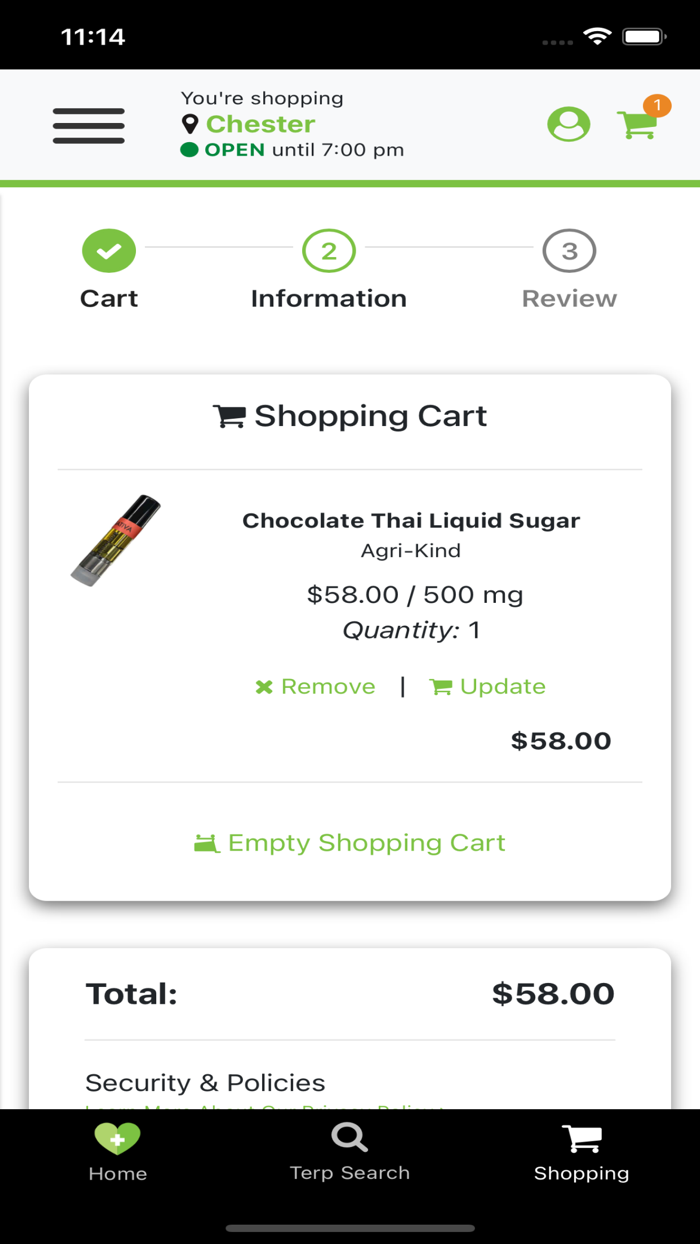The image size is (700, 1244).
Task: Tap the location pin beside Chester
Action: (190, 124)
